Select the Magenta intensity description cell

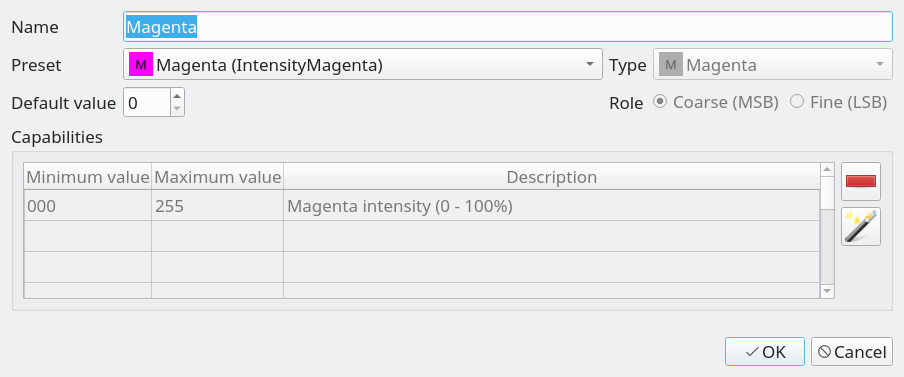click(551, 205)
